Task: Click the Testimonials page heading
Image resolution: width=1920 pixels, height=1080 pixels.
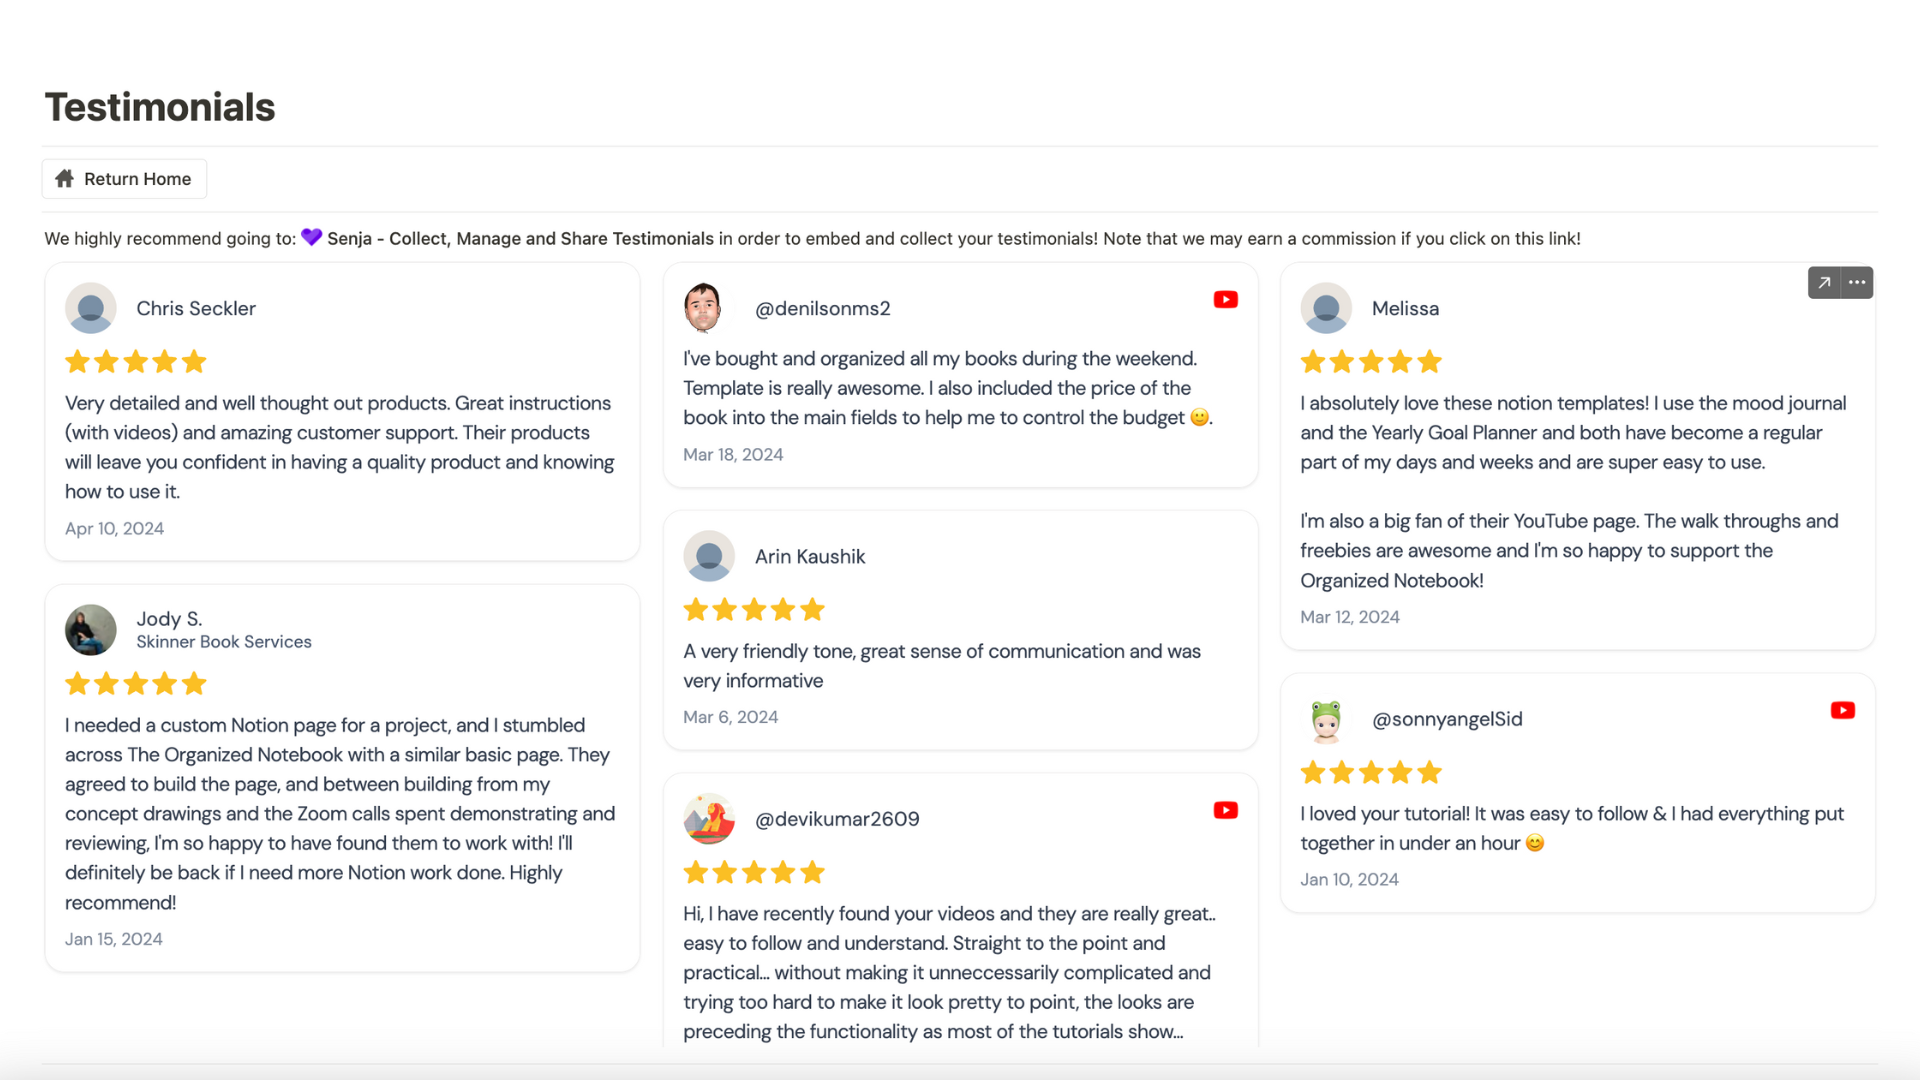Action: pyautogui.click(x=160, y=108)
